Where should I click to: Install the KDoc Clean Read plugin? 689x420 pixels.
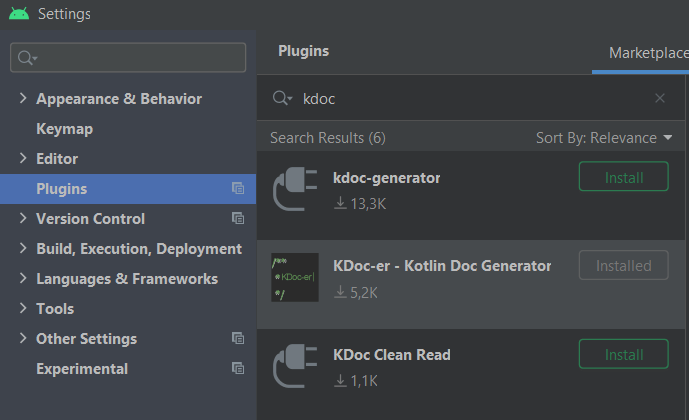click(x=624, y=354)
